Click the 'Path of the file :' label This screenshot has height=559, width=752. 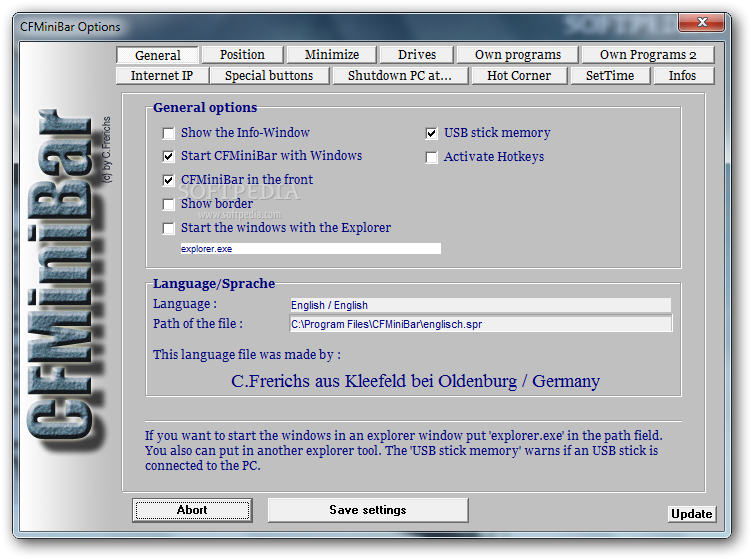click(x=198, y=324)
